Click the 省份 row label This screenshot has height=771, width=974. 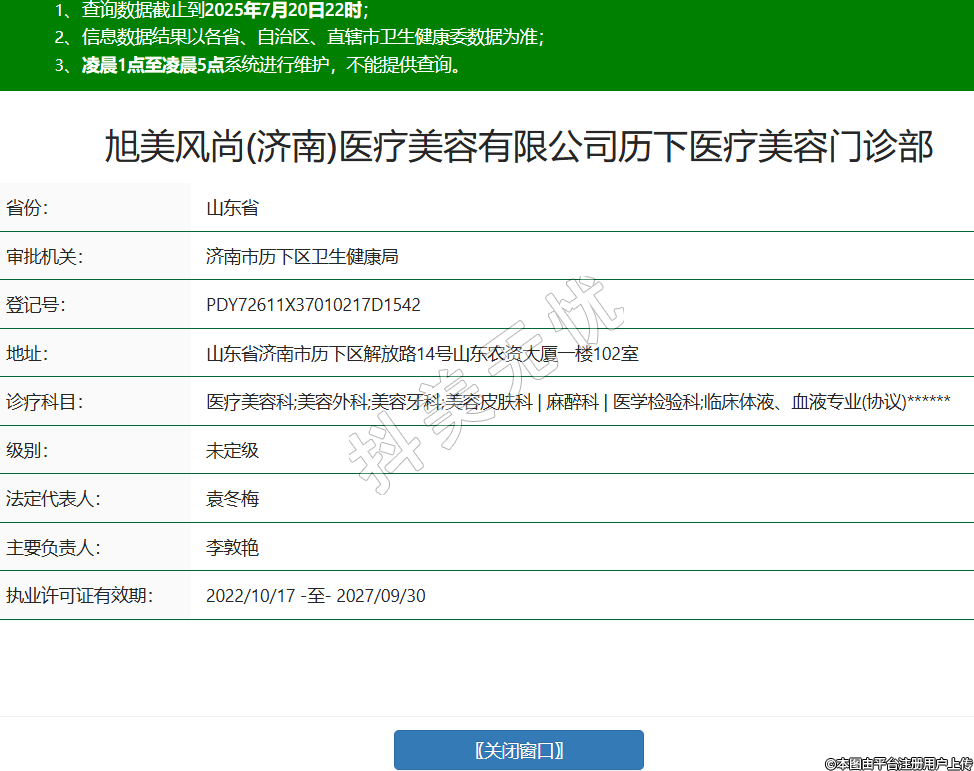[x=27, y=208]
